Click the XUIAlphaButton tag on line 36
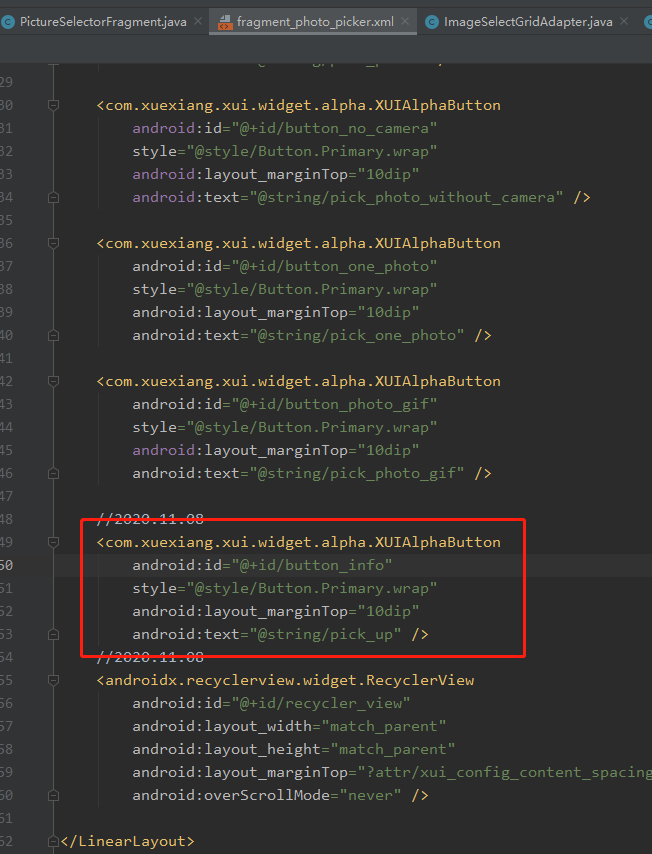This screenshot has width=652, height=854. tap(298, 243)
